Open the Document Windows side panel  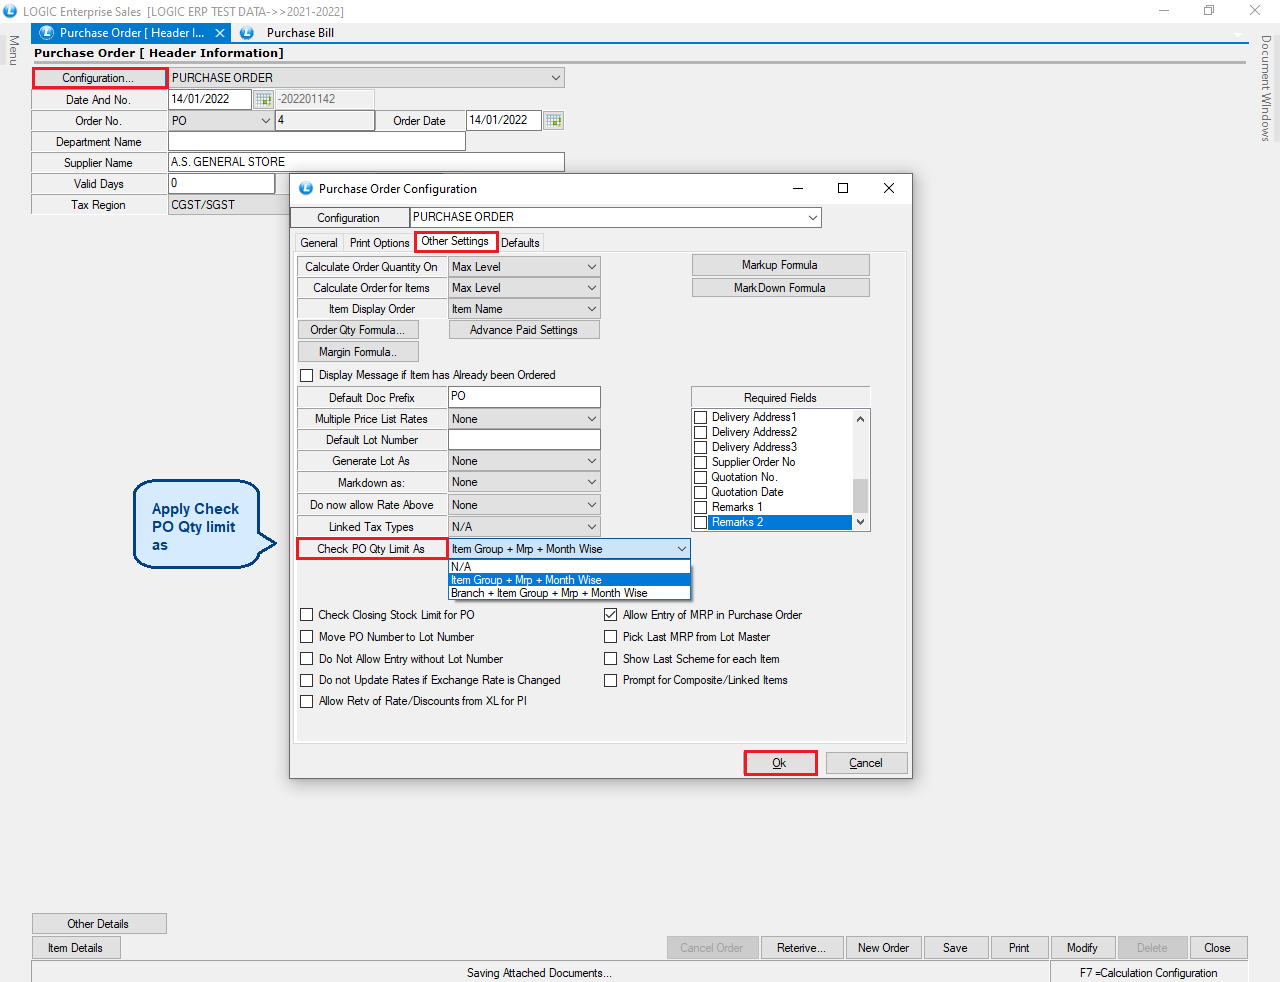click(1266, 88)
